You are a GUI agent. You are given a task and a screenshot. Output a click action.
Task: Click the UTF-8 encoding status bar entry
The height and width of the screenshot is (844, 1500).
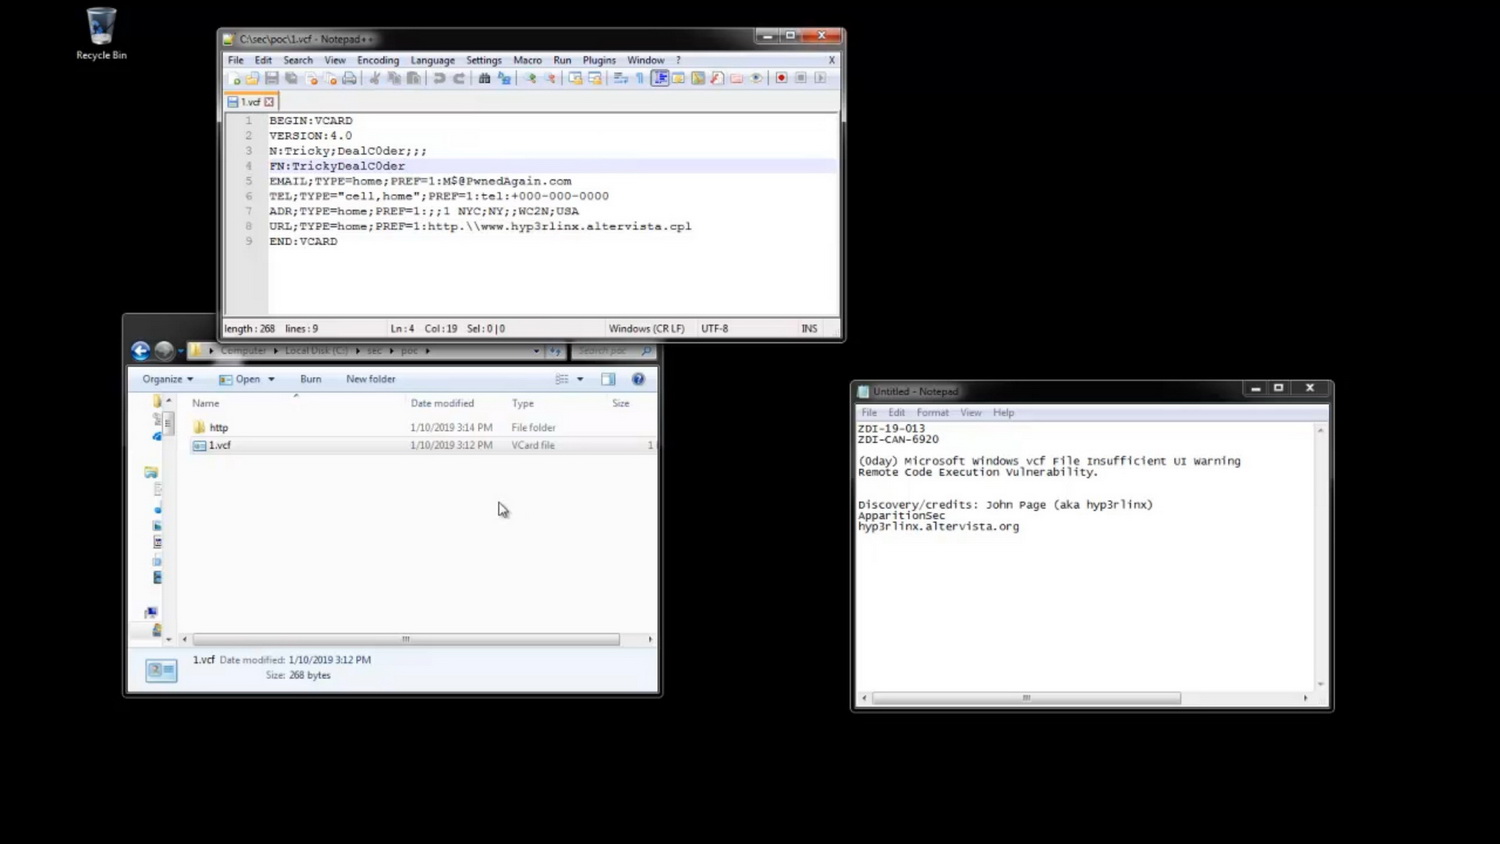coord(715,328)
